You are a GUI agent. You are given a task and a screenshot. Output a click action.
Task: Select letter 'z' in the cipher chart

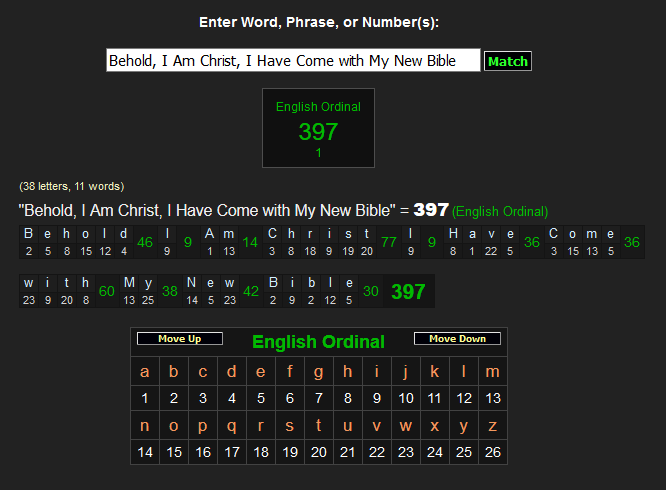coord(492,425)
